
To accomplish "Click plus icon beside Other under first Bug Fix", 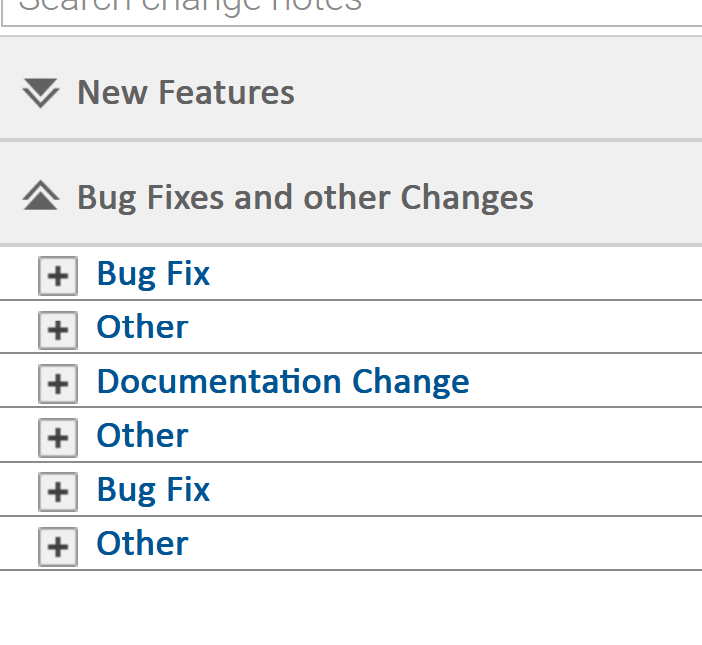I will pyautogui.click(x=58, y=329).
